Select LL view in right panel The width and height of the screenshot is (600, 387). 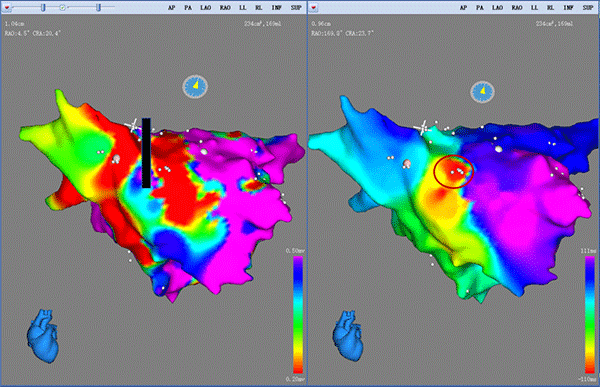point(534,8)
